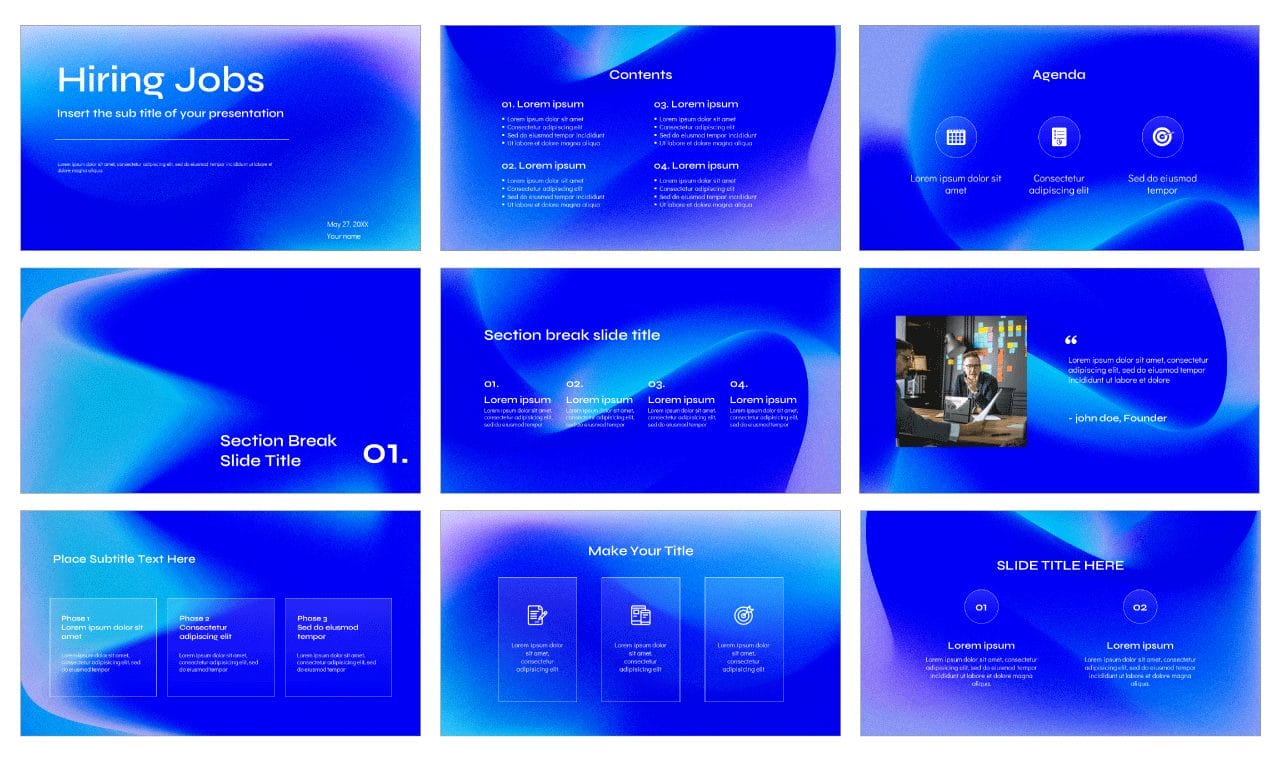Select the circled 01 number badge

(981, 607)
